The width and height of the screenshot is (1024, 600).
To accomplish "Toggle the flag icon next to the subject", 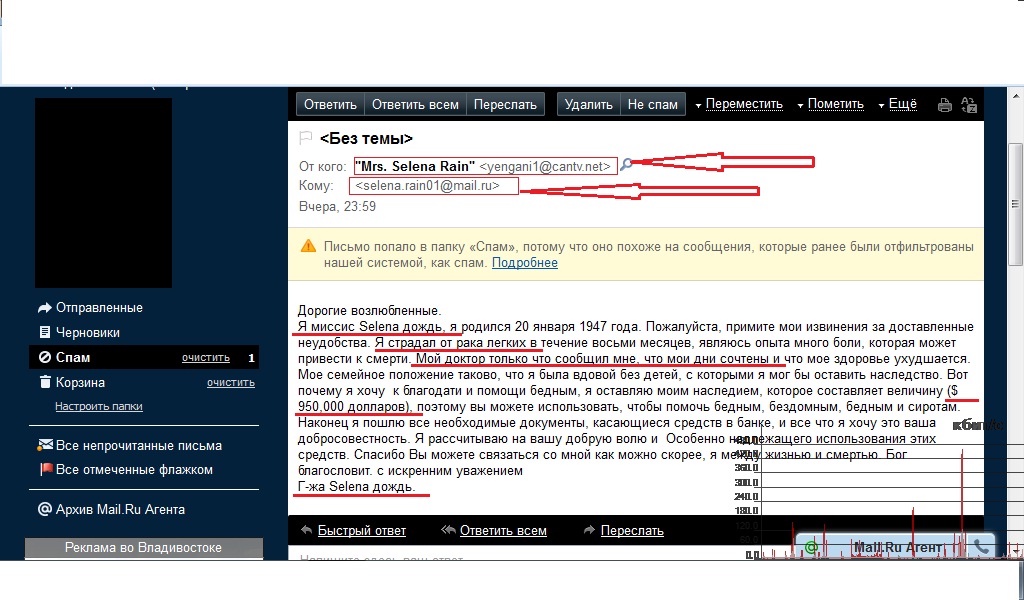I will point(305,138).
